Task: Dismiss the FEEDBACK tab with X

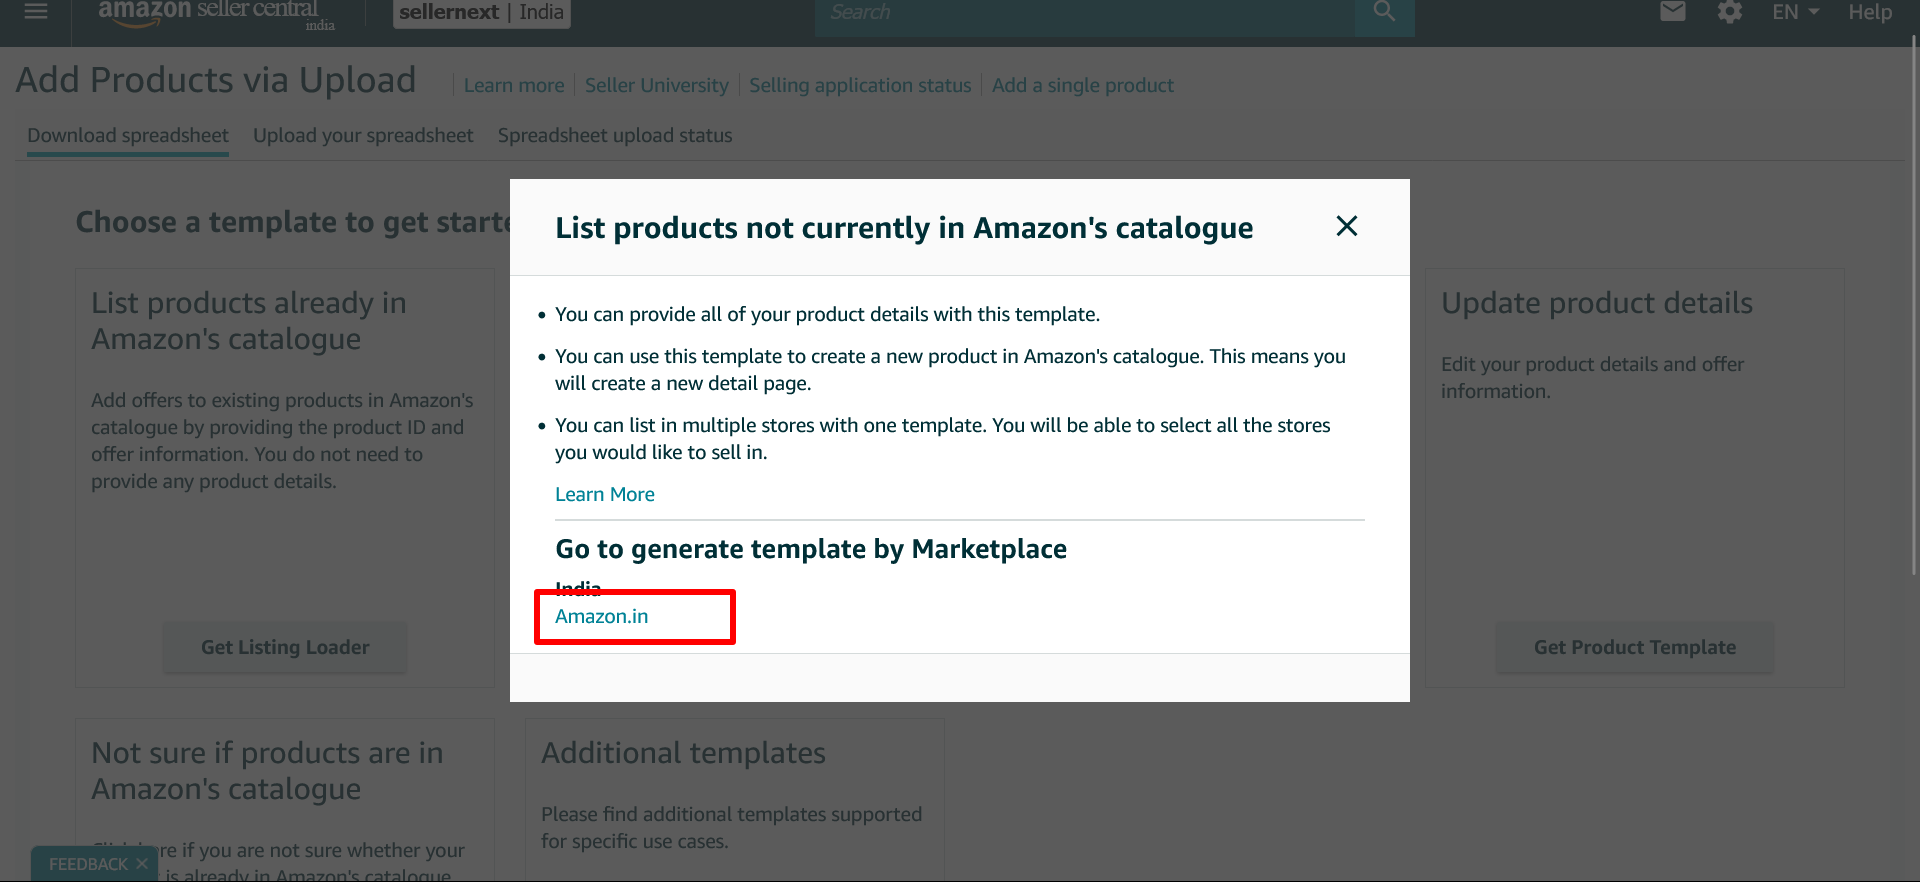Action: click(142, 864)
